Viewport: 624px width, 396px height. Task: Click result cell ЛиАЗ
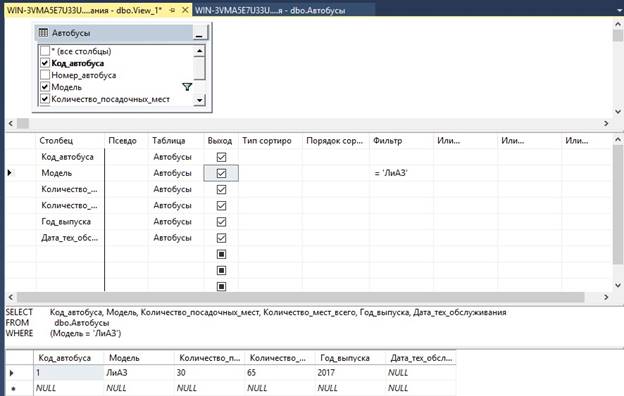coord(139,373)
